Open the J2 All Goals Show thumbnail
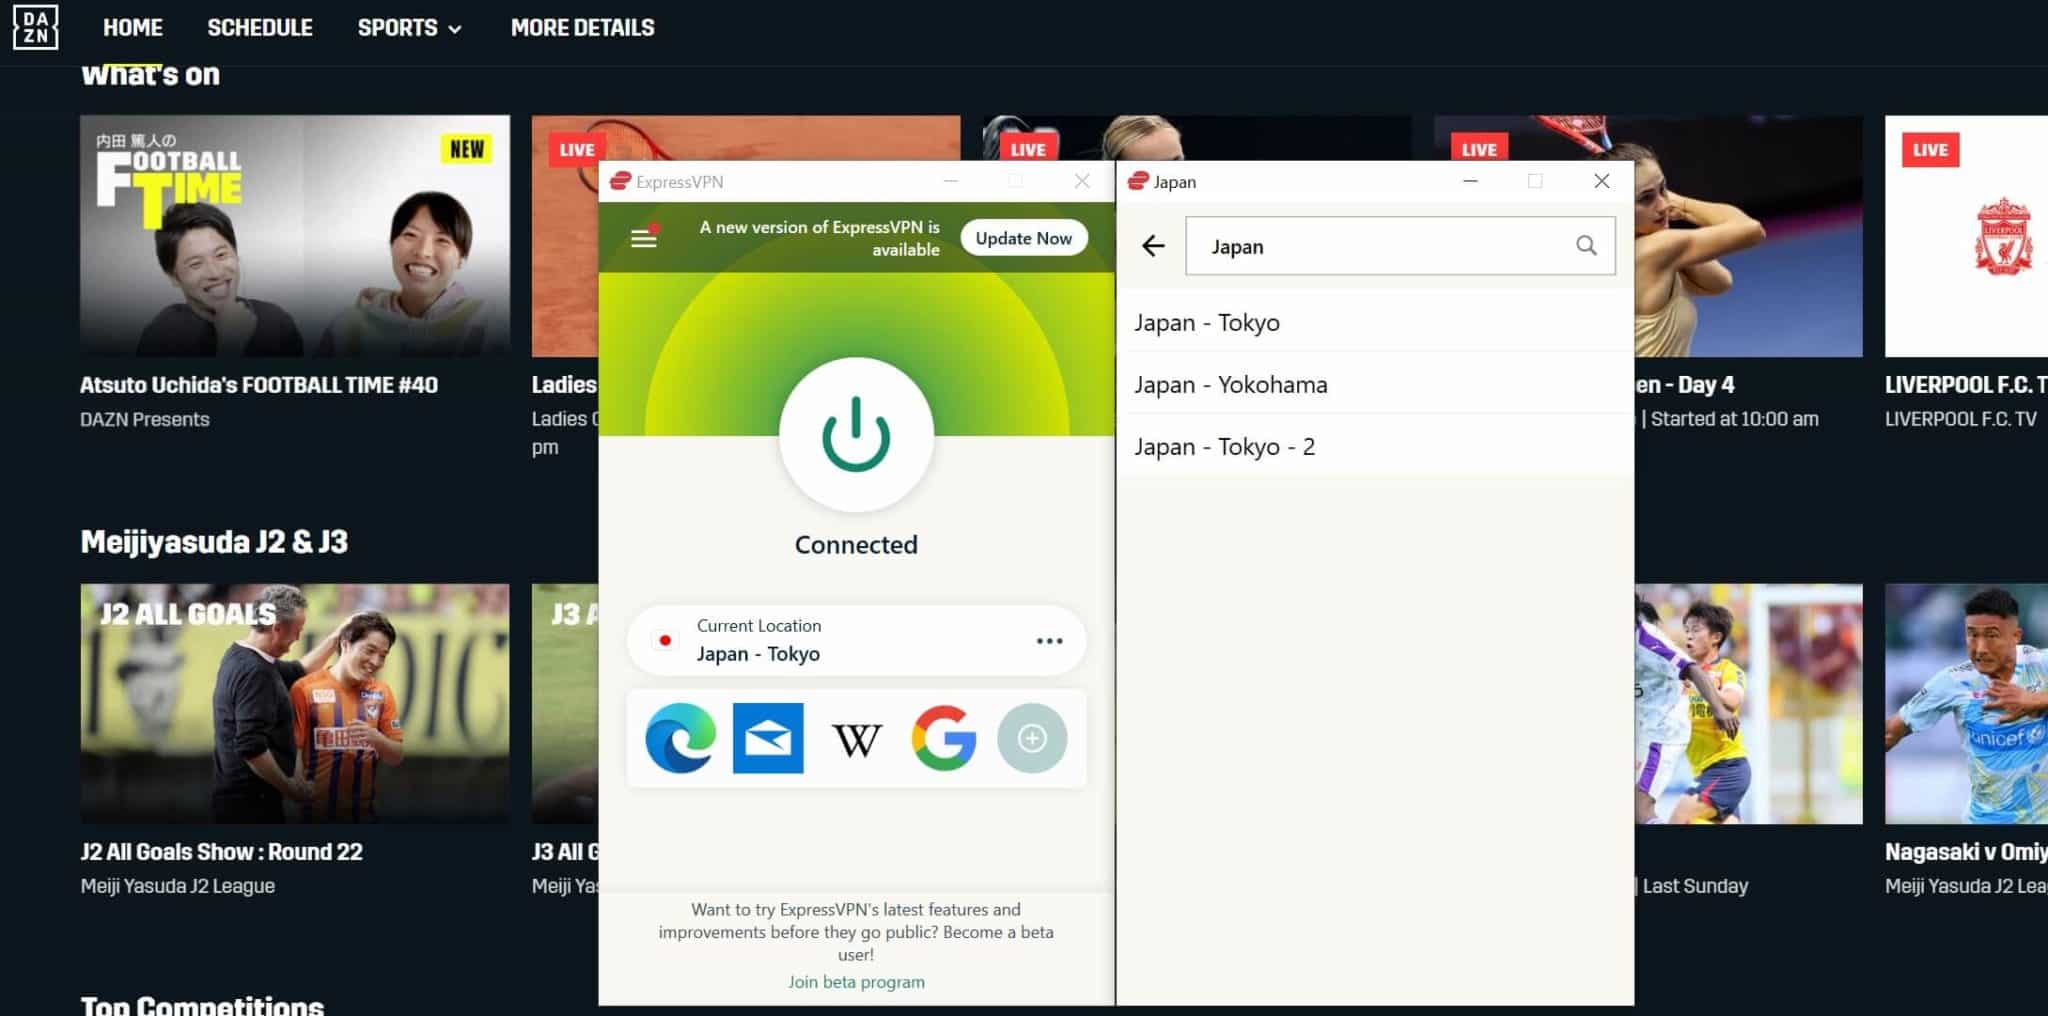 [x=295, y=703]
